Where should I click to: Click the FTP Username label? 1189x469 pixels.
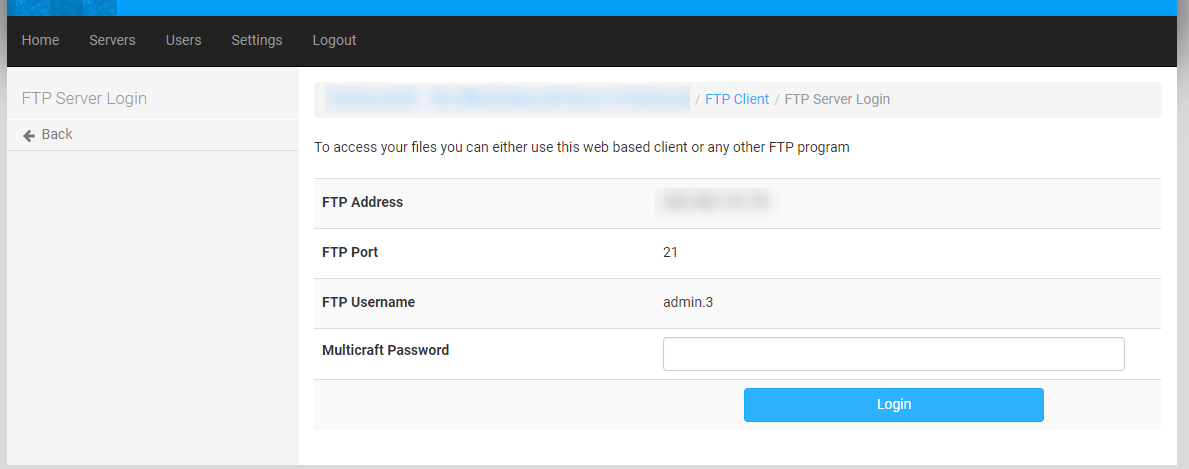tap(368, 302)
